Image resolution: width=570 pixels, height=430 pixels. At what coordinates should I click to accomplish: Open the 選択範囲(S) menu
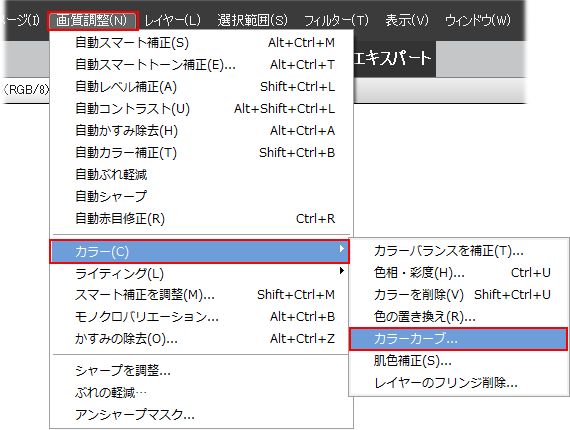[x=252, y=20]
